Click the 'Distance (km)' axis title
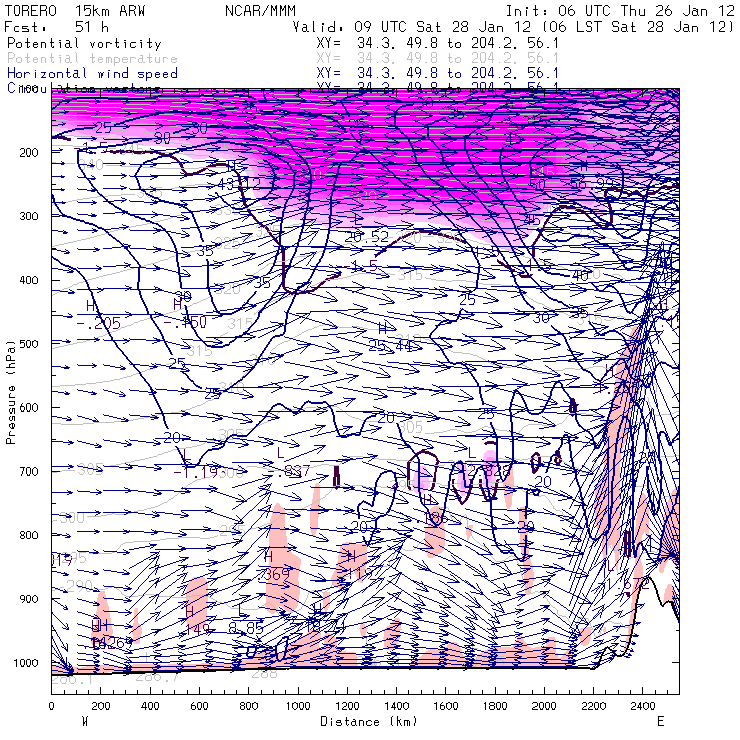The width and height of the screenshot is (740, 740). tap(369, 722)
